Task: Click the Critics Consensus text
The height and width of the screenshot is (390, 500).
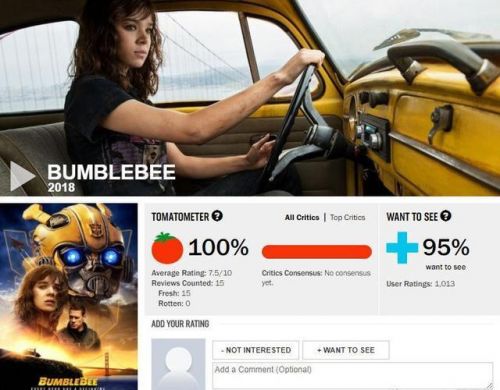Action: tap(316, 278)
